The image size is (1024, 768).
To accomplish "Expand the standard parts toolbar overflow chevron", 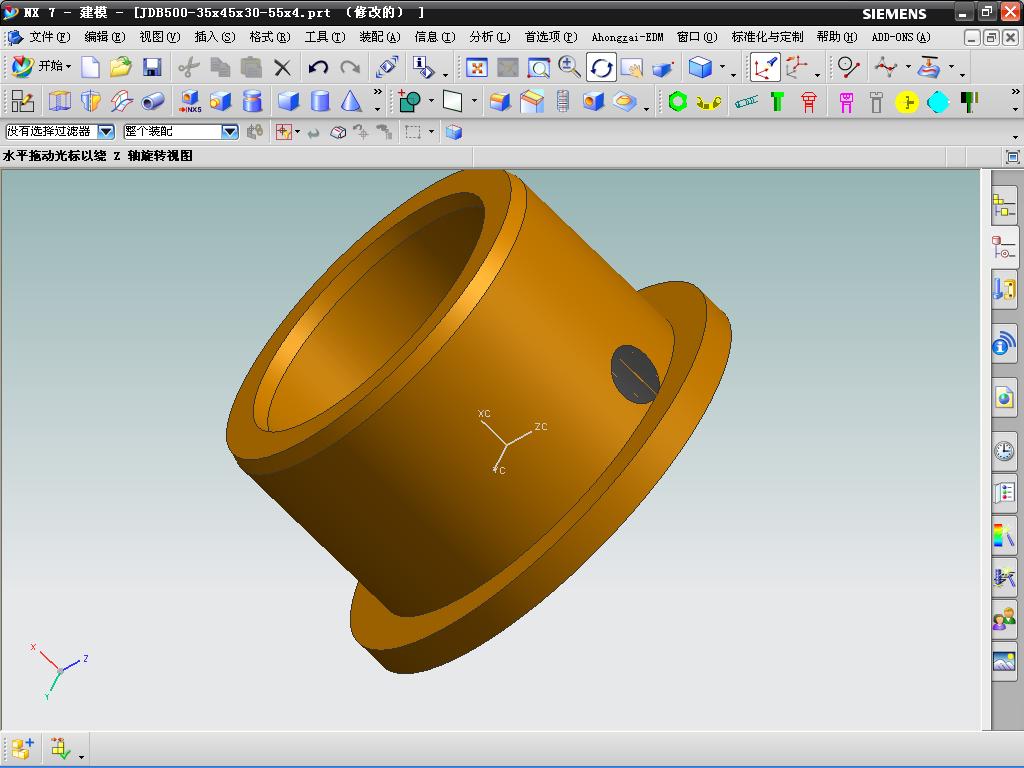I will pos(1016,92).
